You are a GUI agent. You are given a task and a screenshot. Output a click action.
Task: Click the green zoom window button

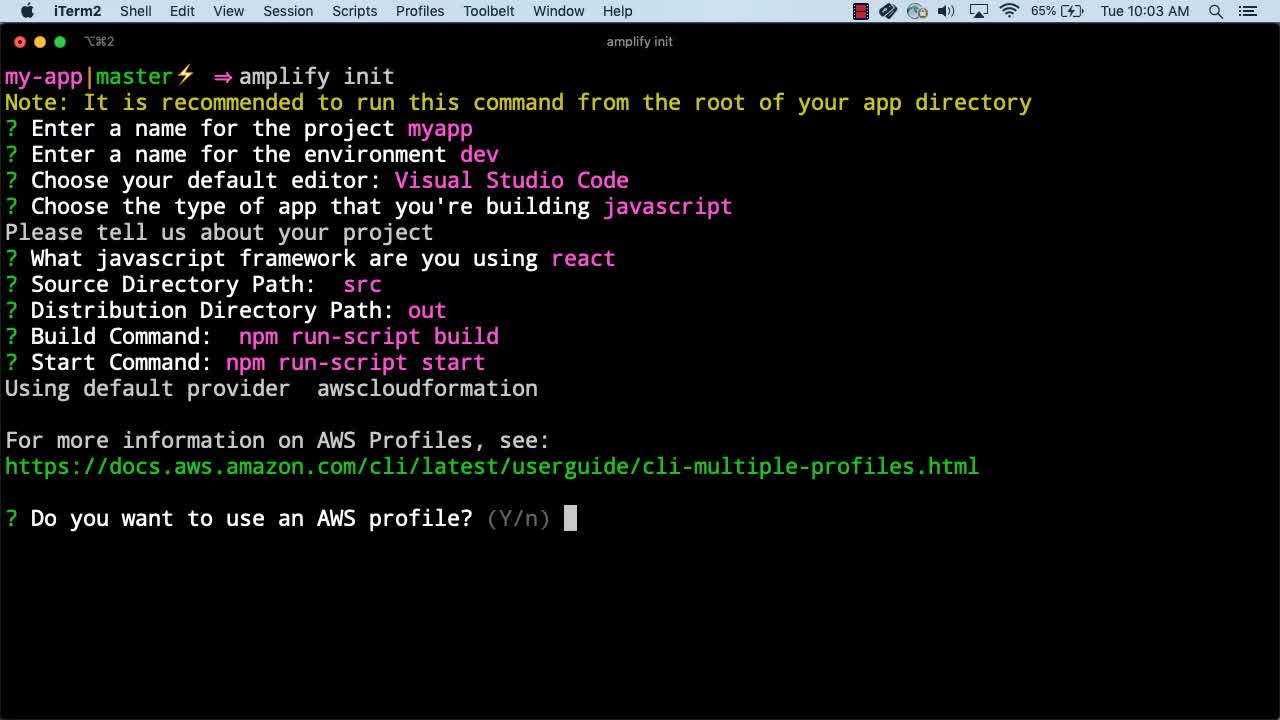tap(60, 41)
